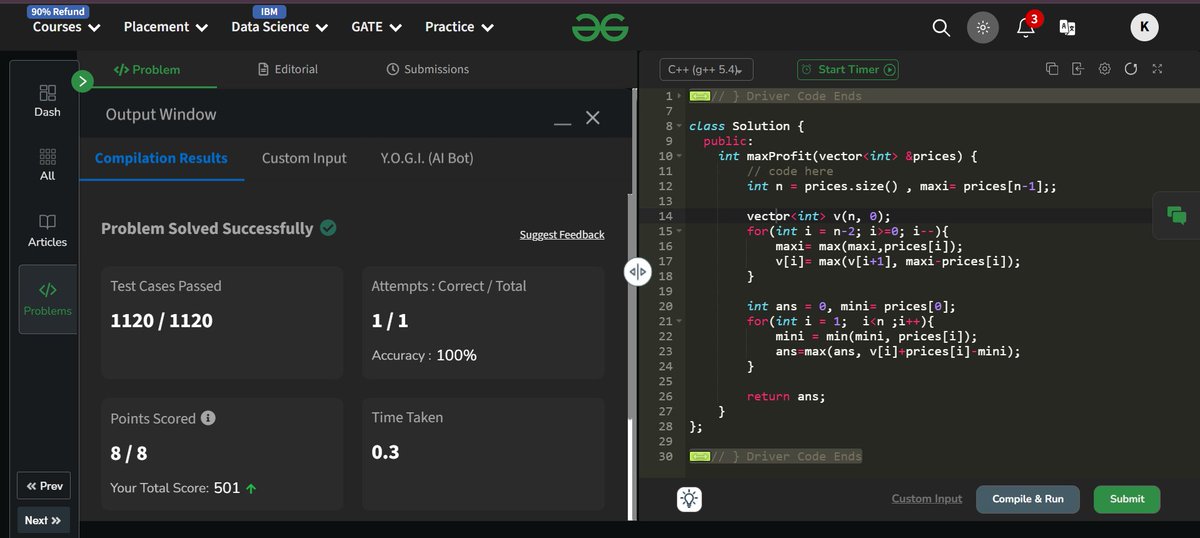Collapse first for loop fold at line 15
1200x538 pixels.
(x=681, y=231)
